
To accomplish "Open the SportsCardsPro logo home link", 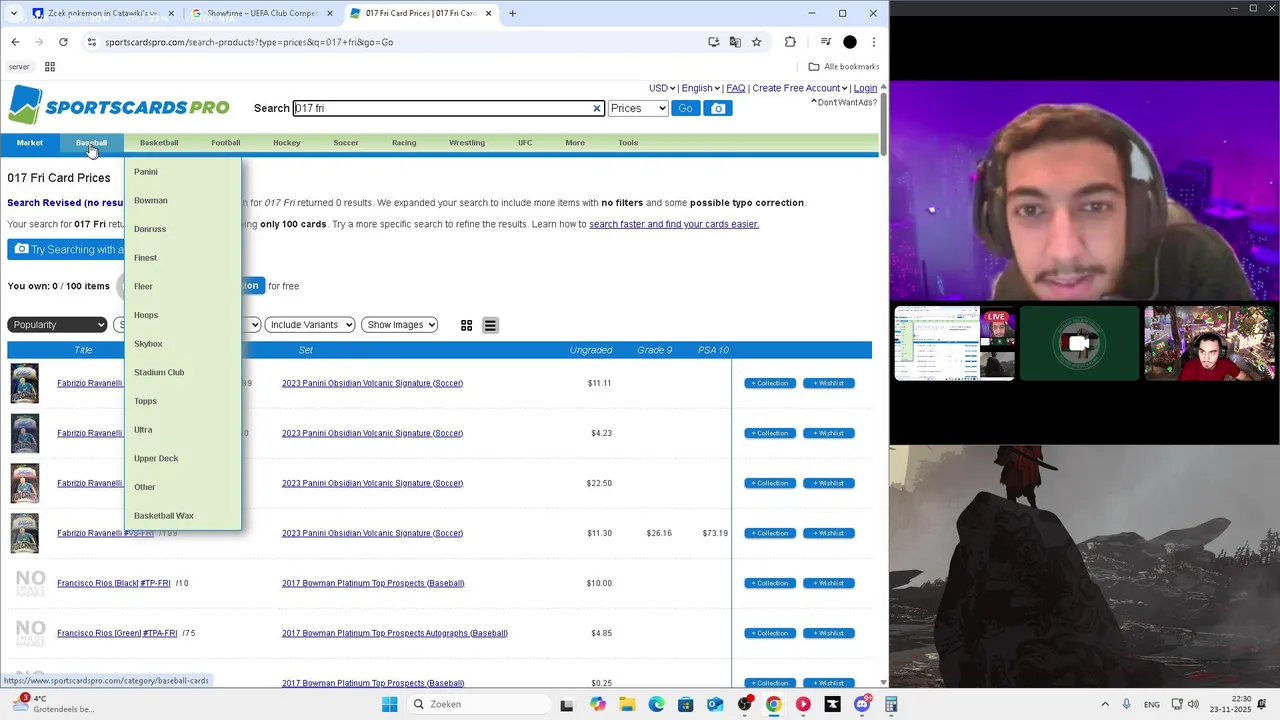I will pos(119,106).
